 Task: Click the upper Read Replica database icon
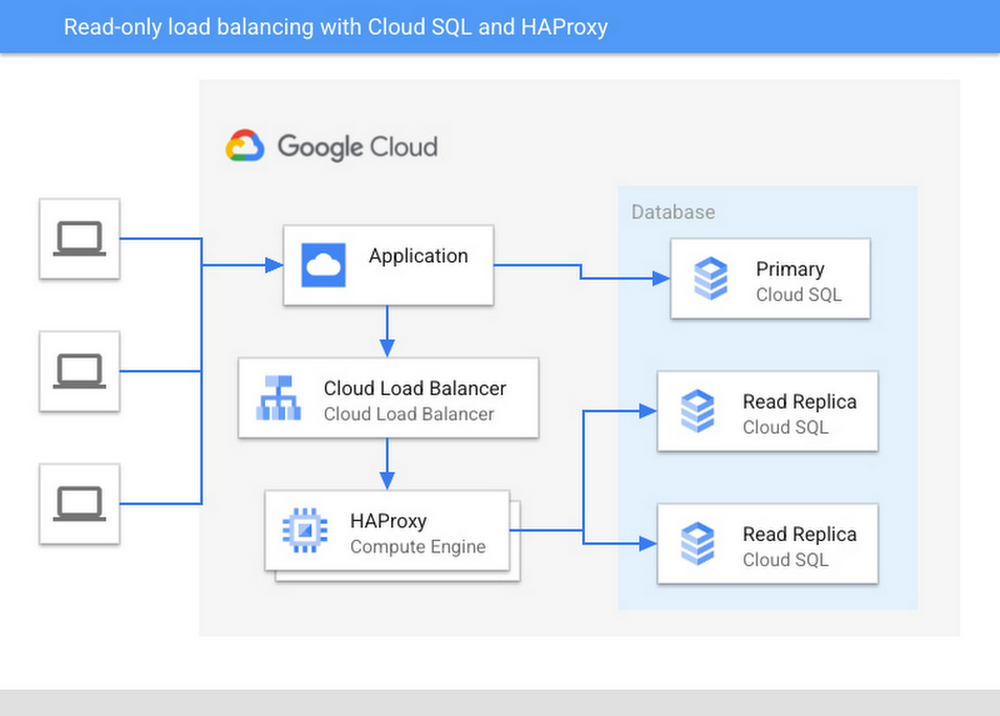coord(702,411)
